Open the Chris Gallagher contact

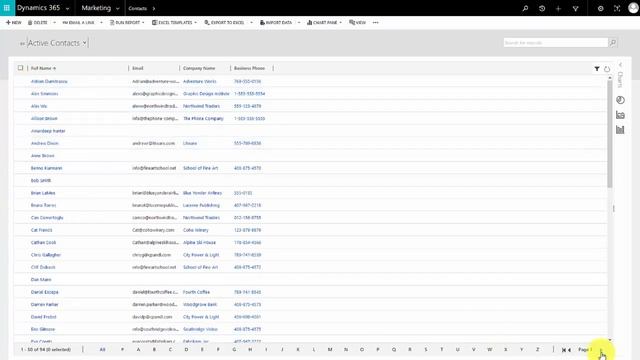point(46,255)
